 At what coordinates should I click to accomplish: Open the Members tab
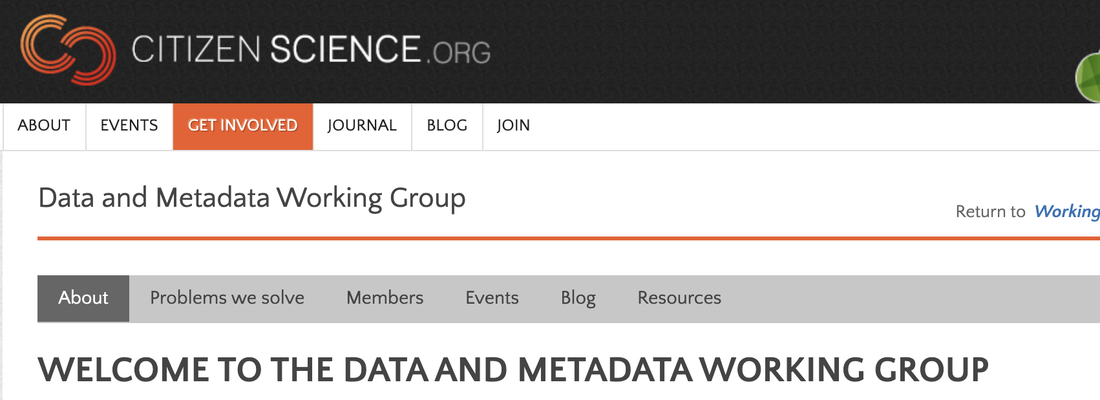(385, 298)
